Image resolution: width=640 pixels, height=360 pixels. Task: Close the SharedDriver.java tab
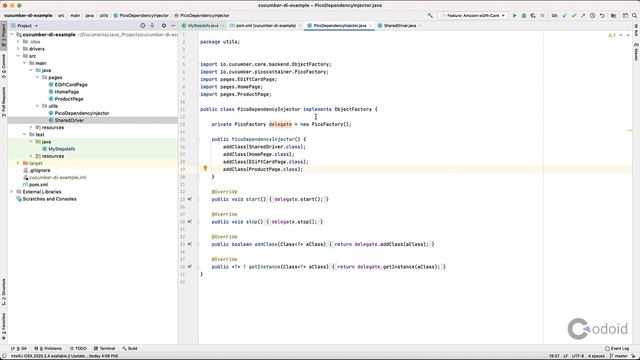coord(420,26)
